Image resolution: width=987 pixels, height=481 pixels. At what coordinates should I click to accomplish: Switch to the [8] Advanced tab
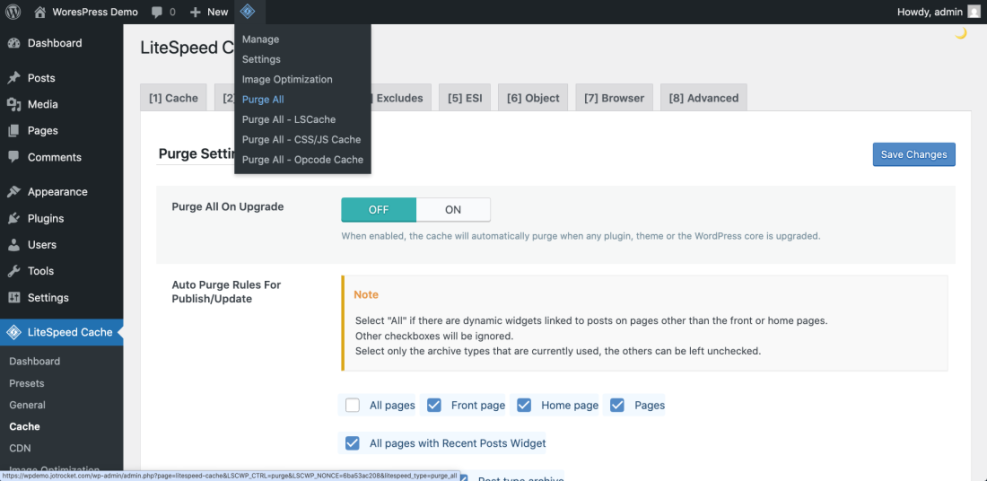[x=704, y=98]
